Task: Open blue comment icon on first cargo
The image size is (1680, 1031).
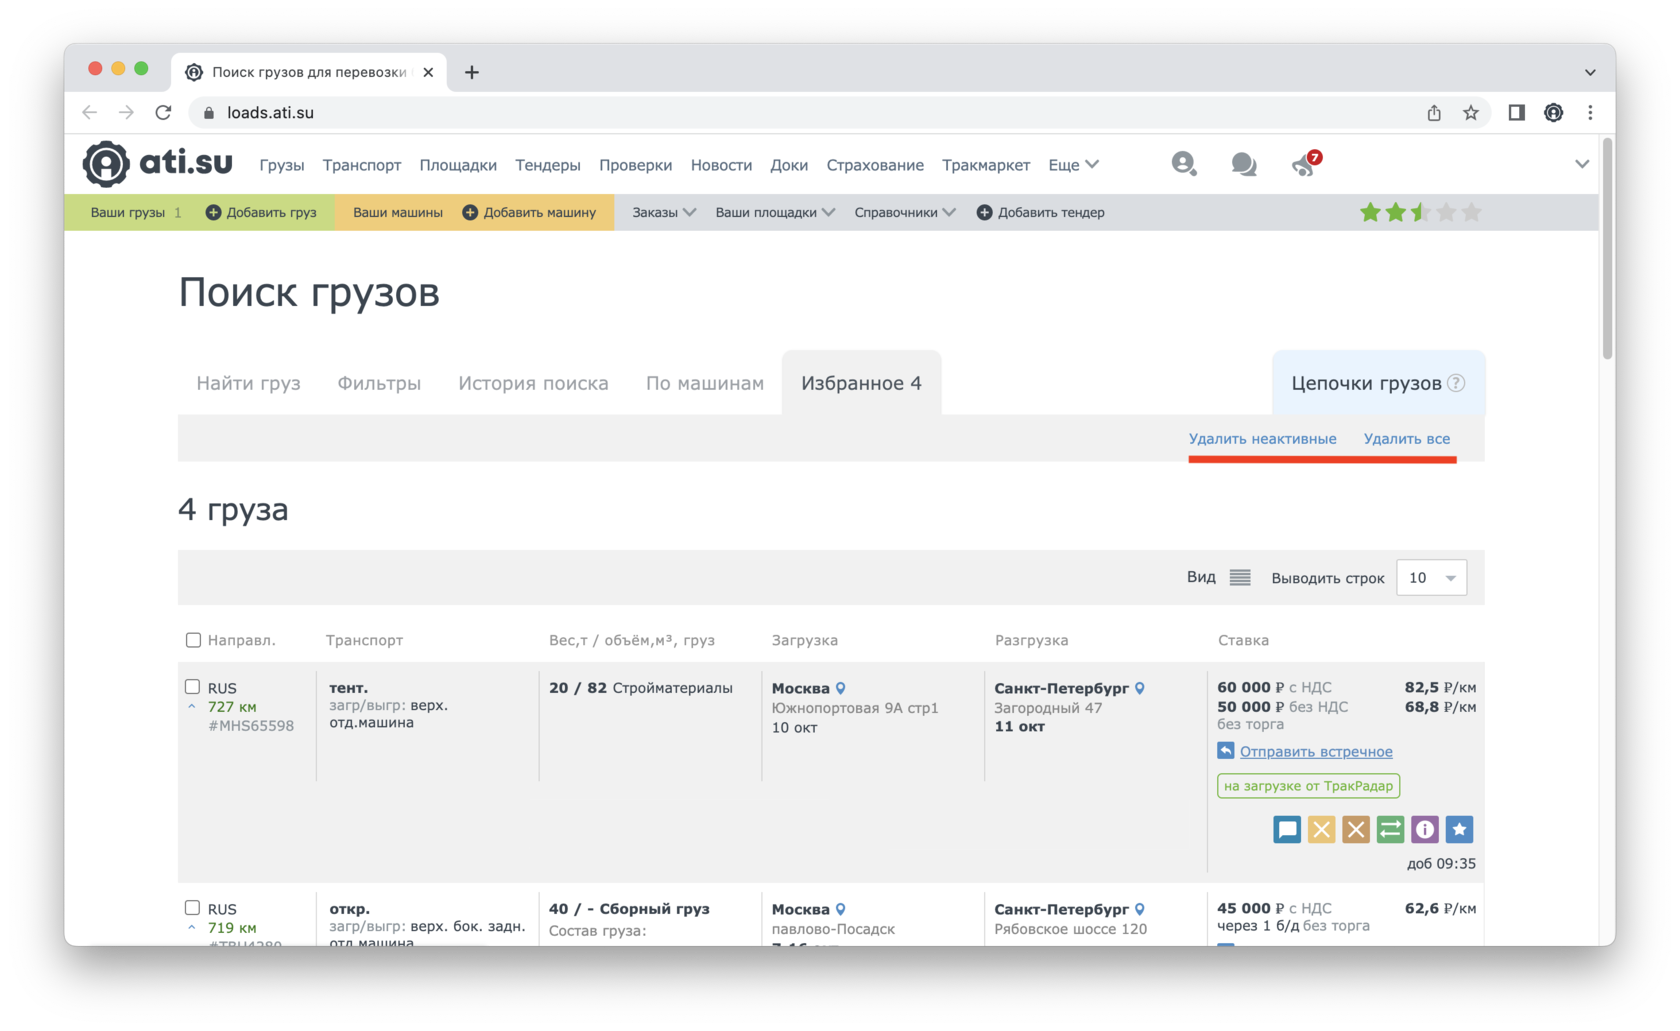Action: [1287, 829]
